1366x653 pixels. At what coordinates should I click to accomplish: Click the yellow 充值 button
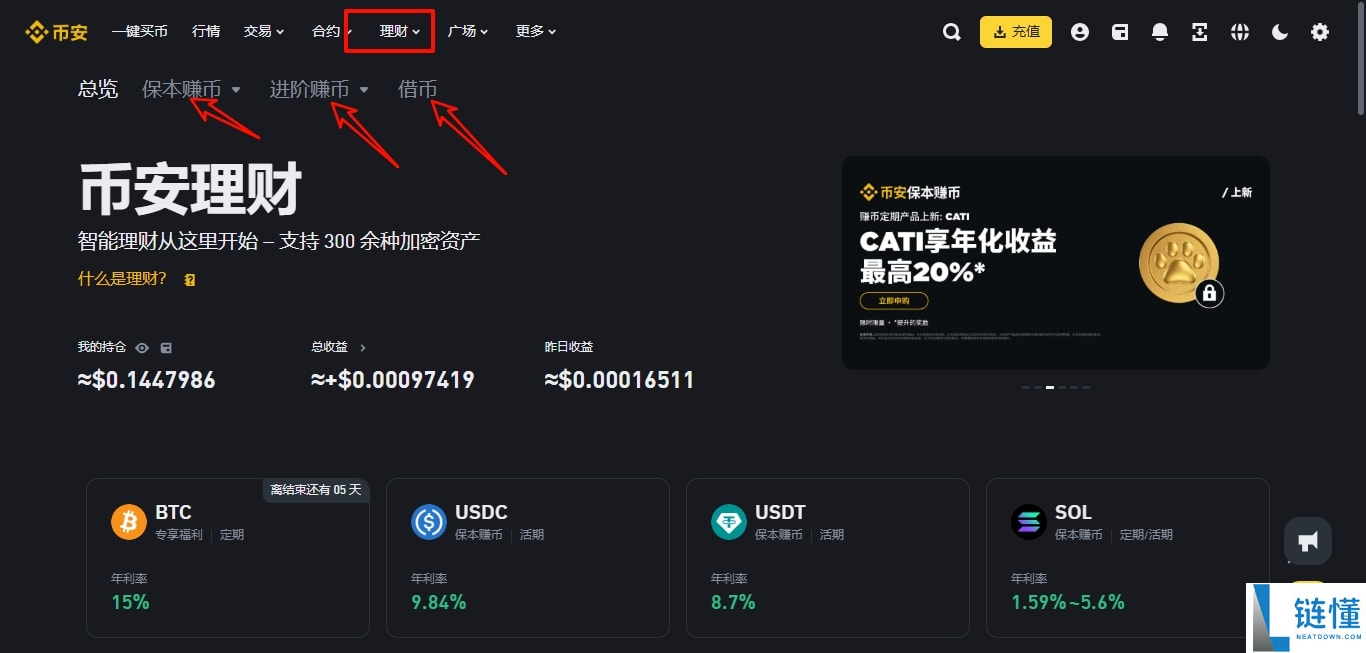[1016, 32]
